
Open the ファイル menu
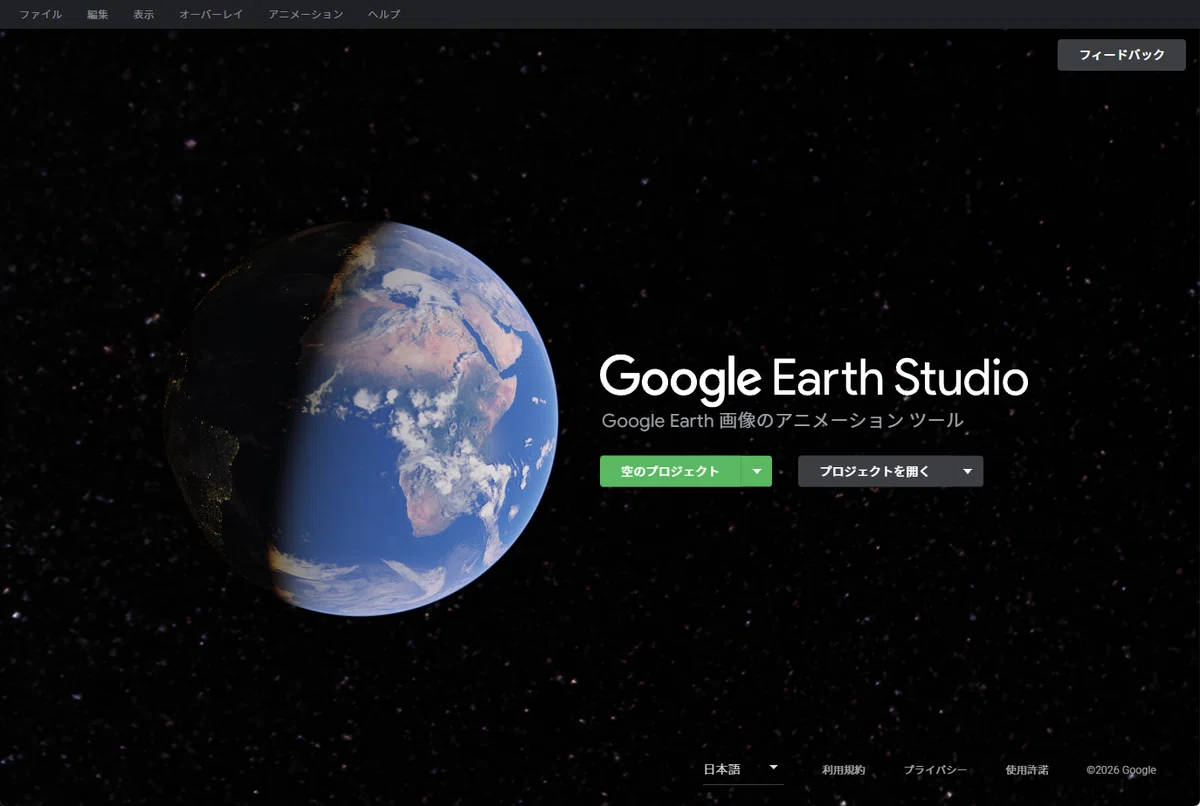[x=40, y=14]
